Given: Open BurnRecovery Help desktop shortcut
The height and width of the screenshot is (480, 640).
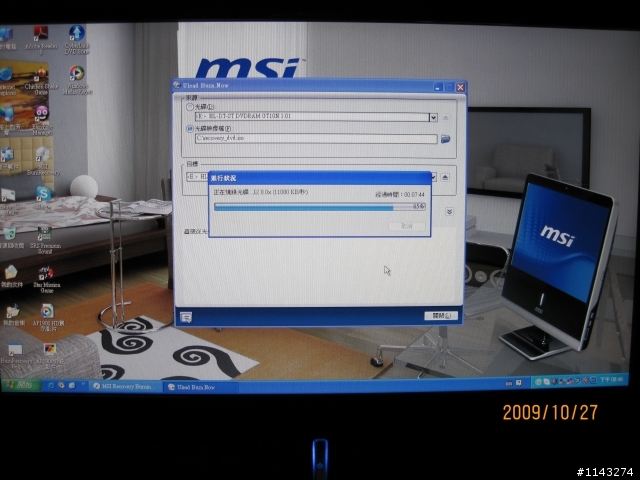Looking at the screenshot, I should 16,355.
